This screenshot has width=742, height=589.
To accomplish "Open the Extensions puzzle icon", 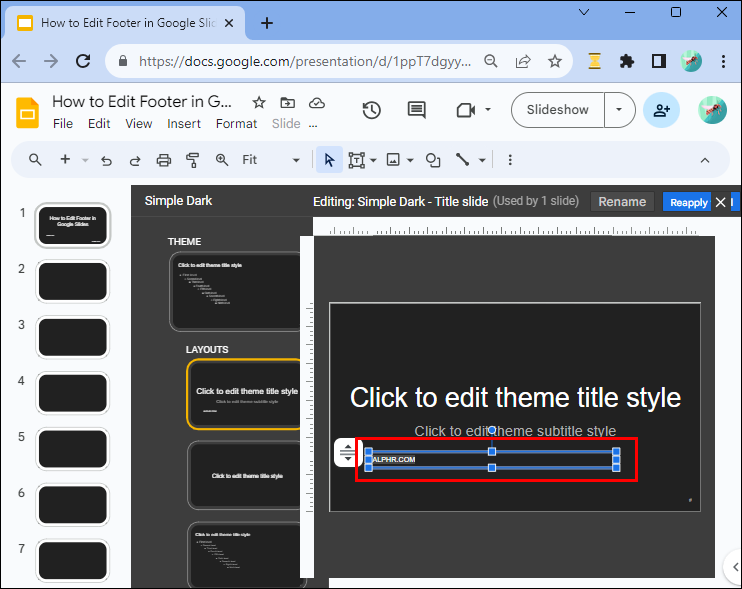I will click(x=627, y=61).
